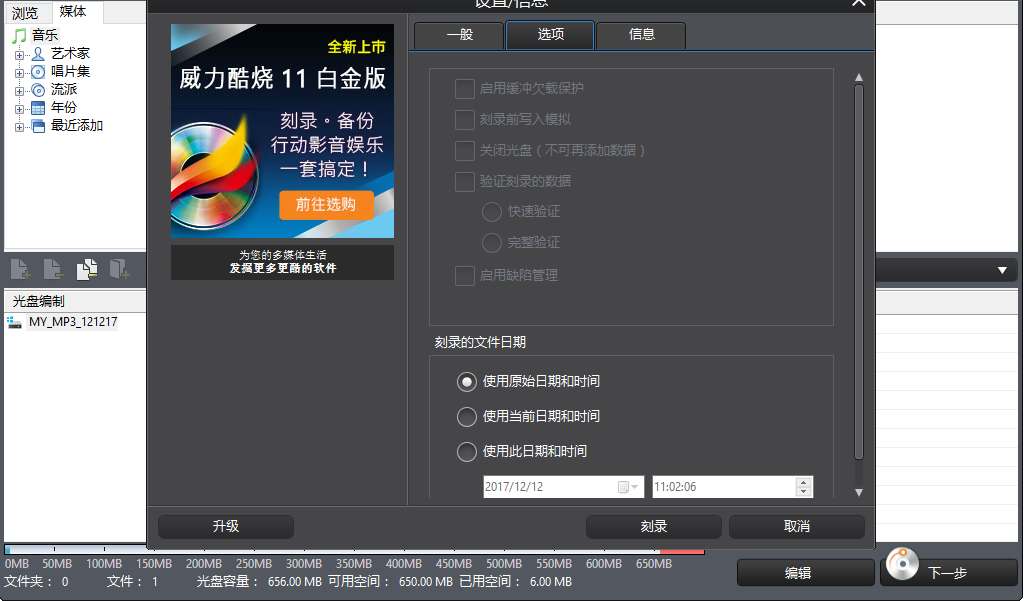Screen dimensions: 1024x601
Task: Select the 艺术家 tree item
Action: point(71,54)
